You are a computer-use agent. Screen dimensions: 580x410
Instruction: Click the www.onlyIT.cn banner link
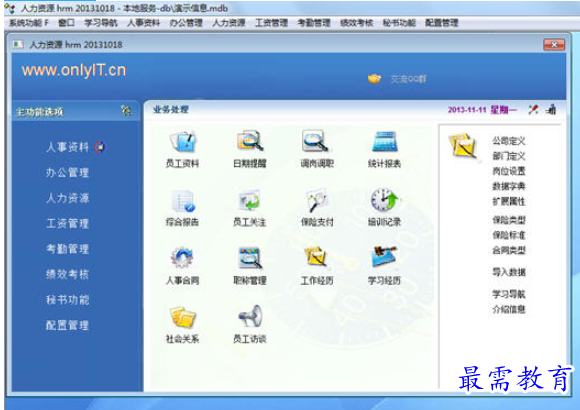click(74, 70)
